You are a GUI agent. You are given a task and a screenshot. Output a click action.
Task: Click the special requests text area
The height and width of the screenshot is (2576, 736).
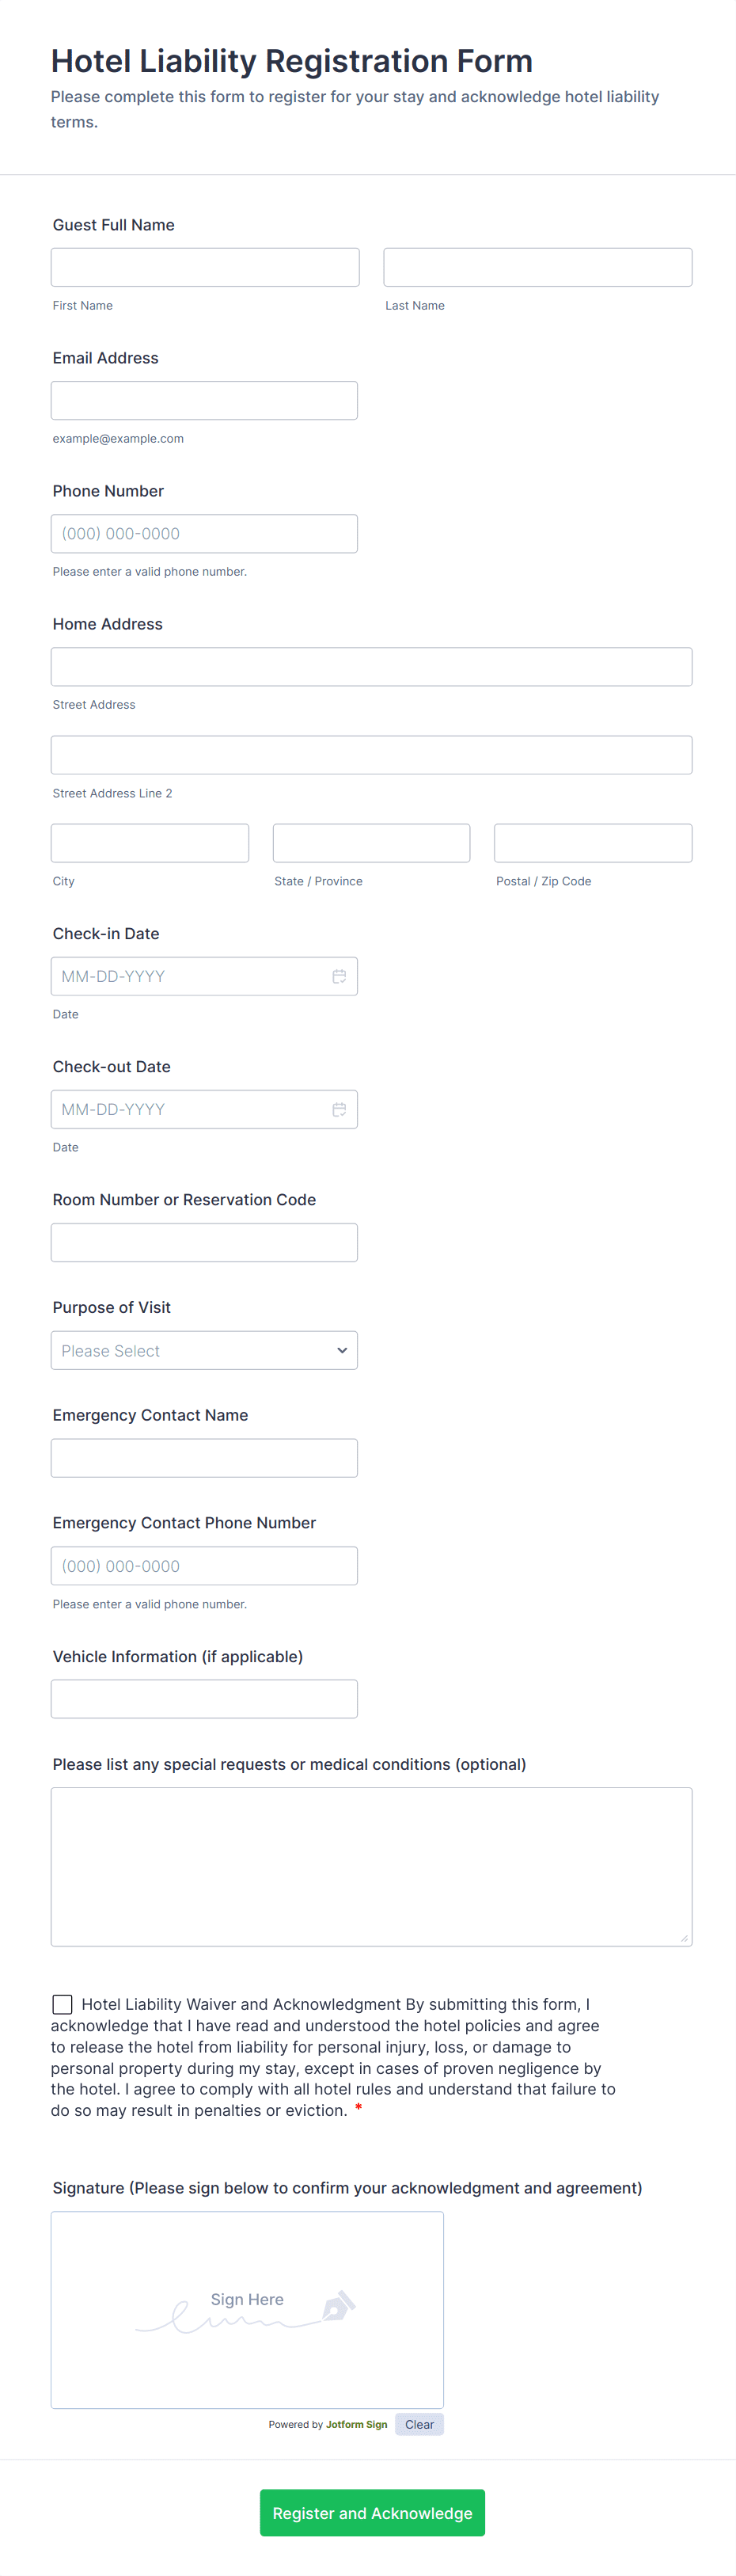[372, 1867]
